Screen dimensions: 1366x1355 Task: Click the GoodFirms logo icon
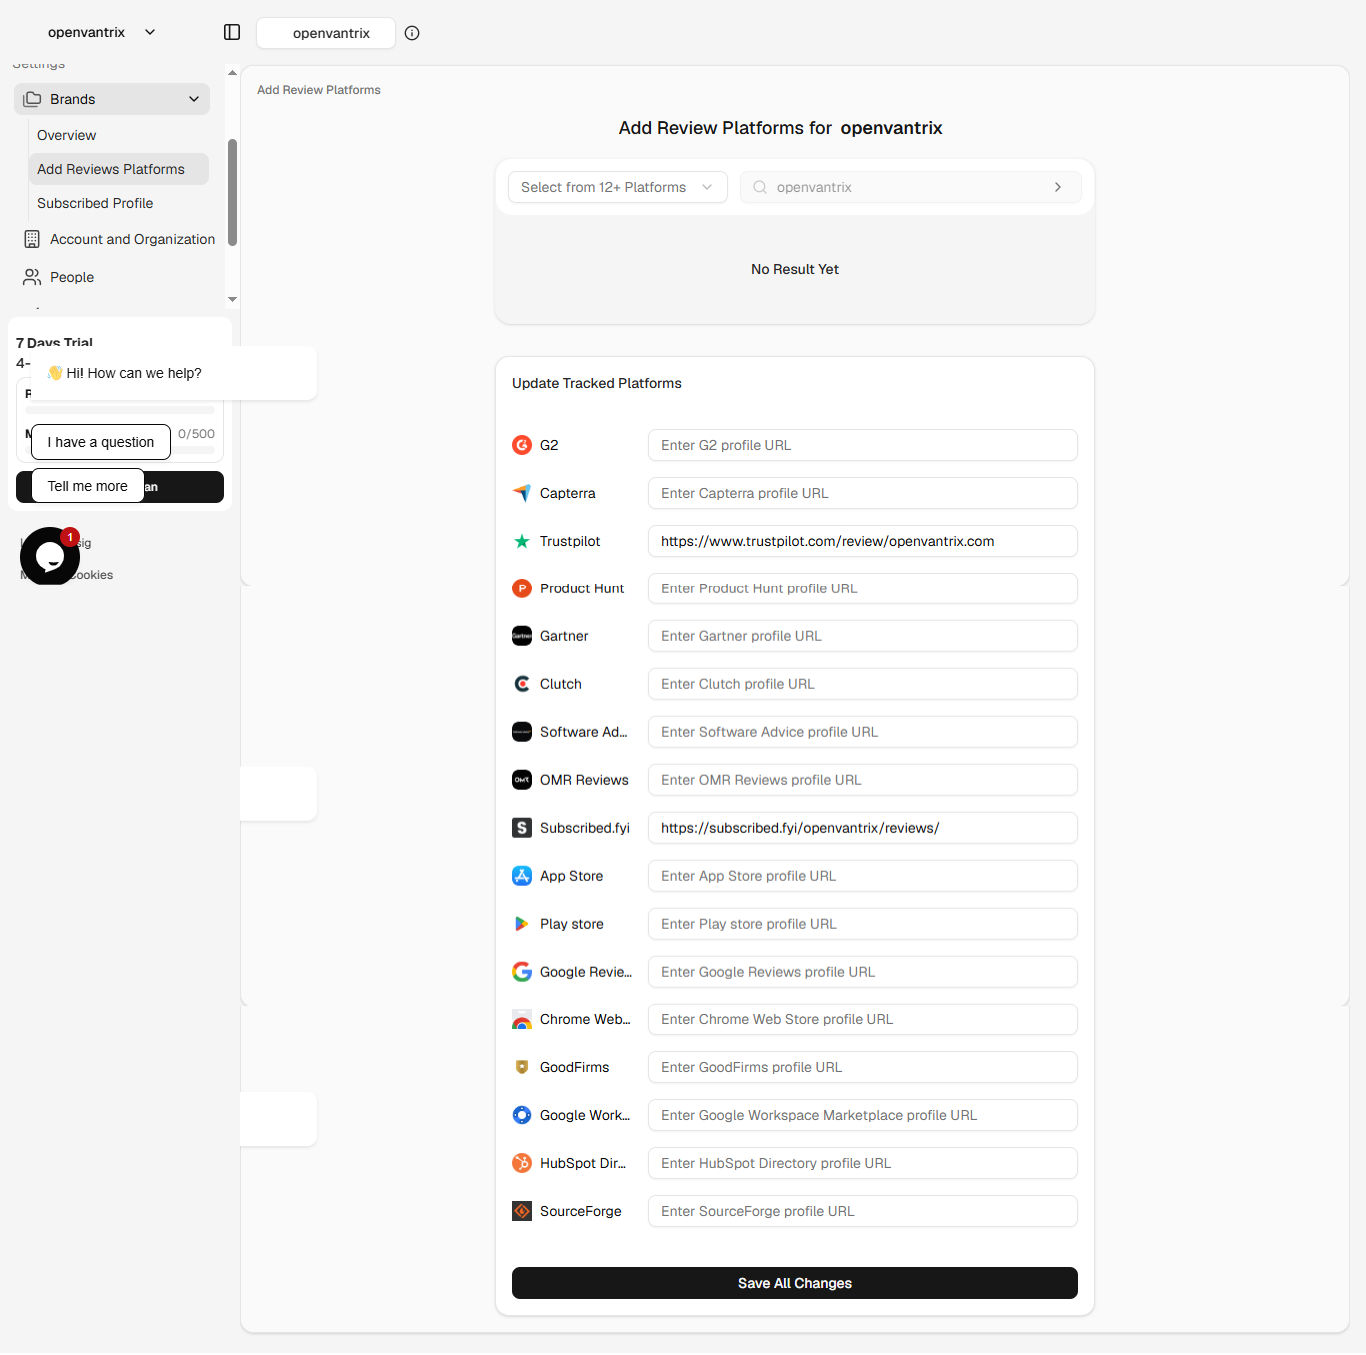coord(522,1067)
